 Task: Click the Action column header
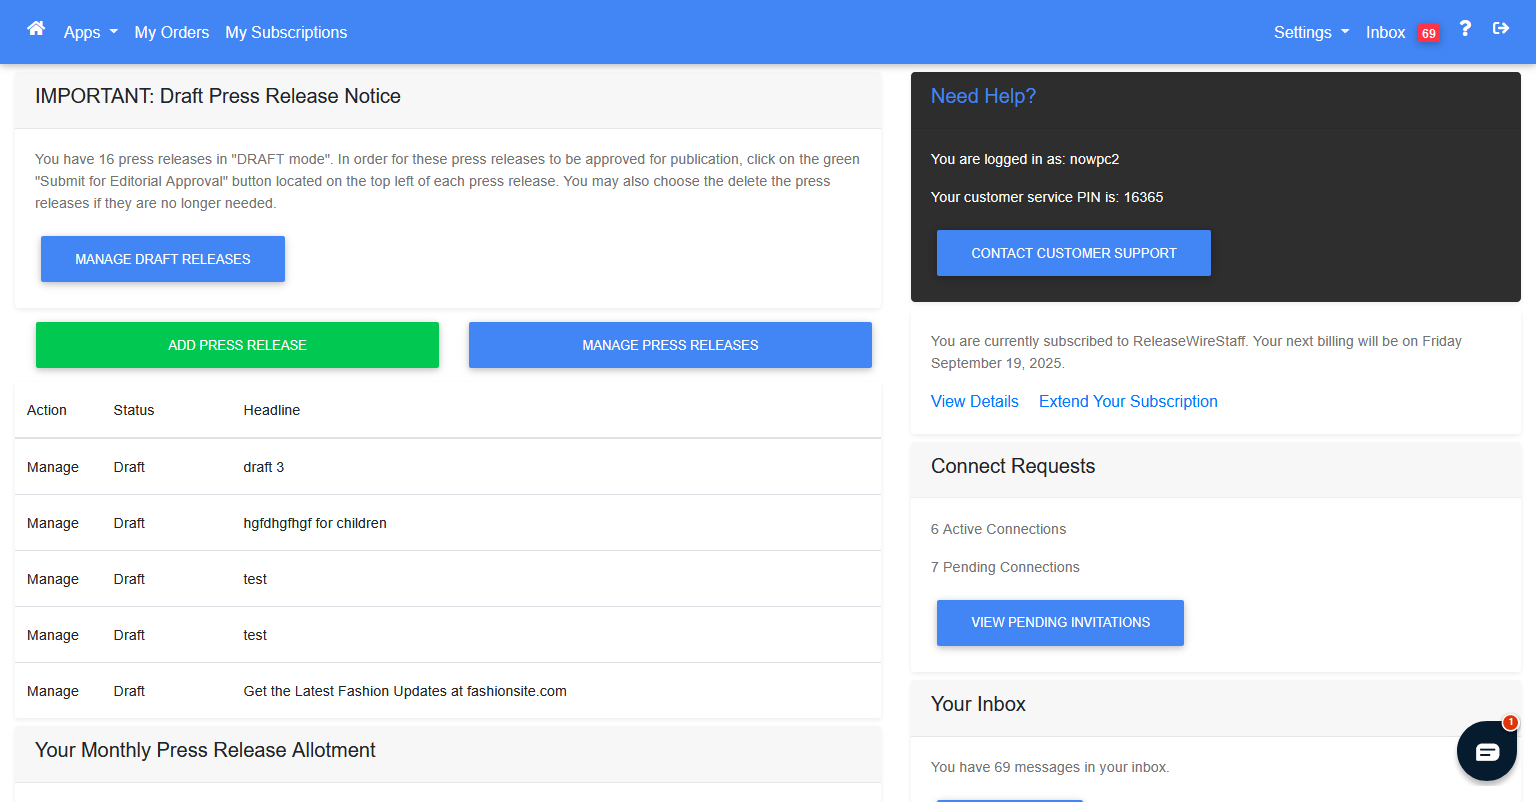pyautogui.click(x=47, y=410)
